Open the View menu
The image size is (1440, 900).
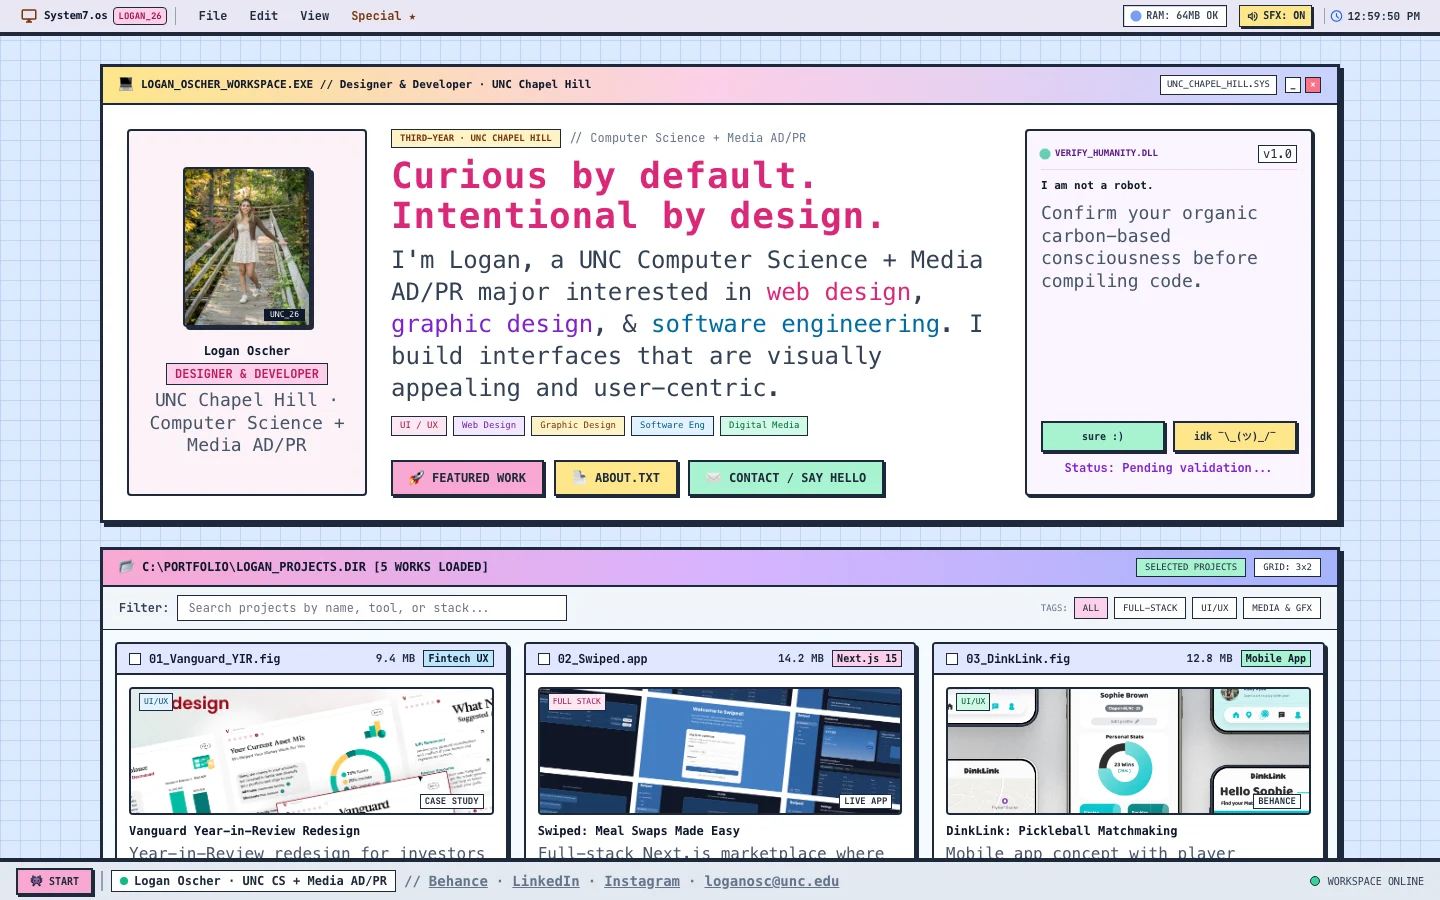[315, 16]
